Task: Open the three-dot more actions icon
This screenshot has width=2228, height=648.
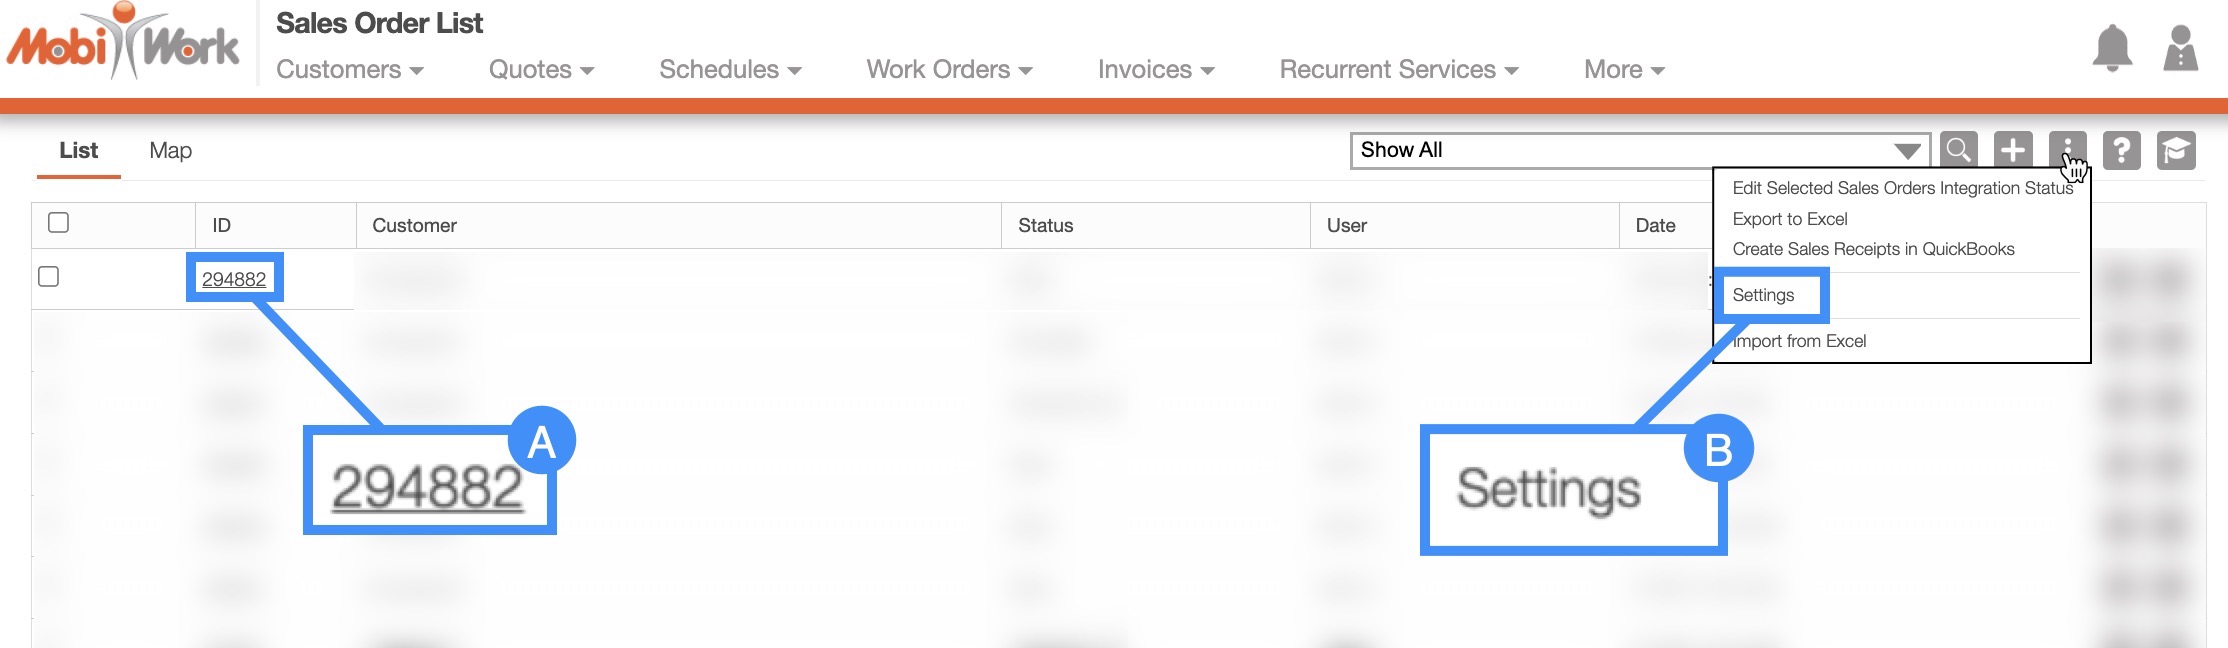Action: click(2066, 150)
